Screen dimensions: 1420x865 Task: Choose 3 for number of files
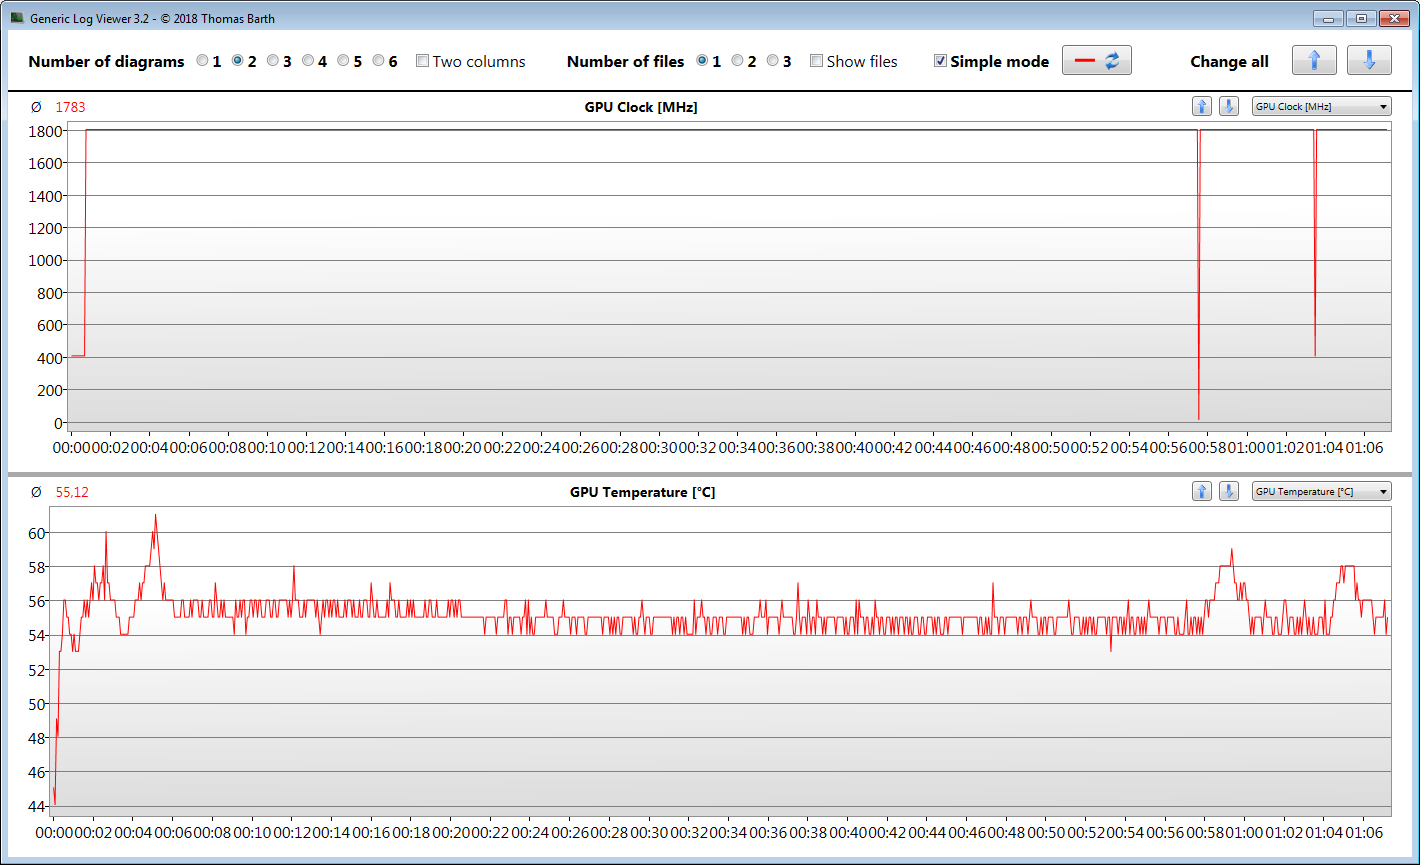772,61
